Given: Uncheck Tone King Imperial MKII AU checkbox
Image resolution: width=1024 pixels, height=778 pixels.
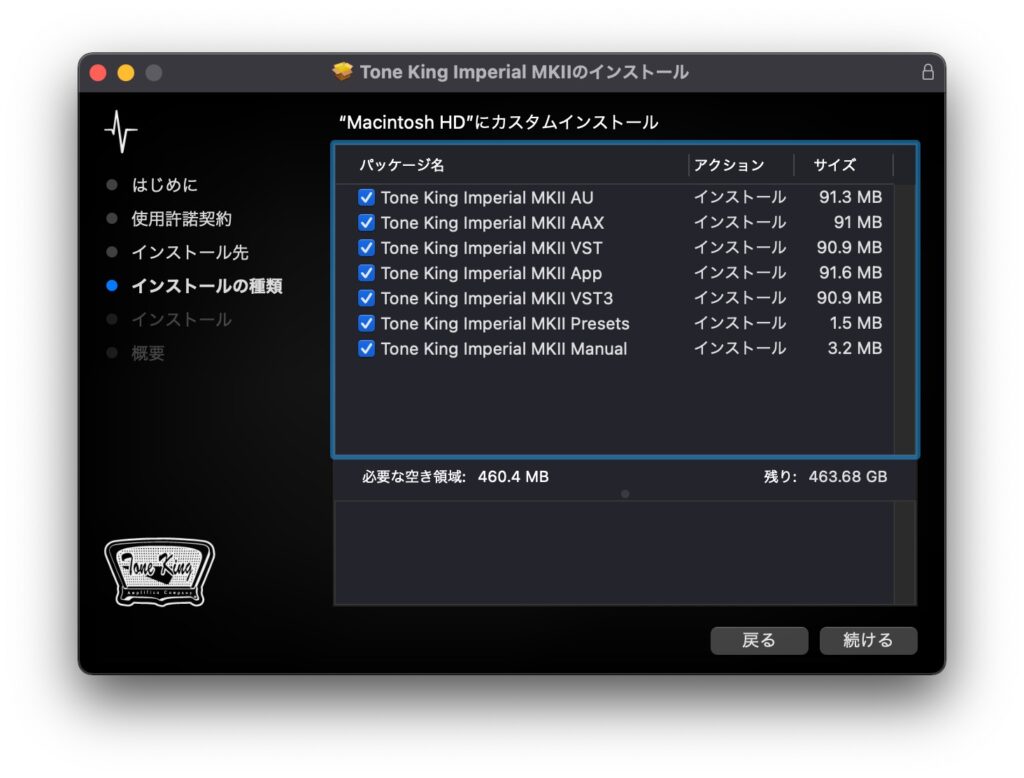Looking at the screenshot, I should (366, 198).
